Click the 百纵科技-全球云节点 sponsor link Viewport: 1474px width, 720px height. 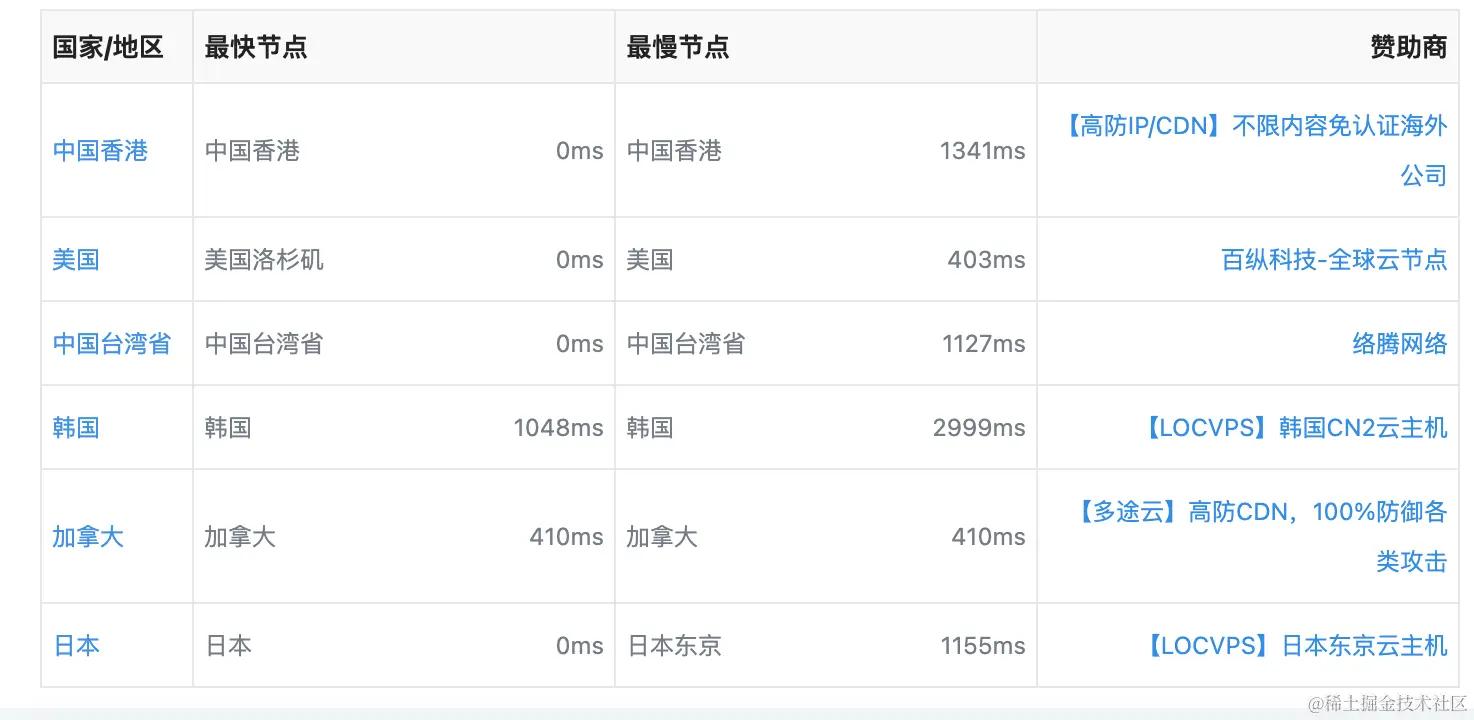point(1334,260)
